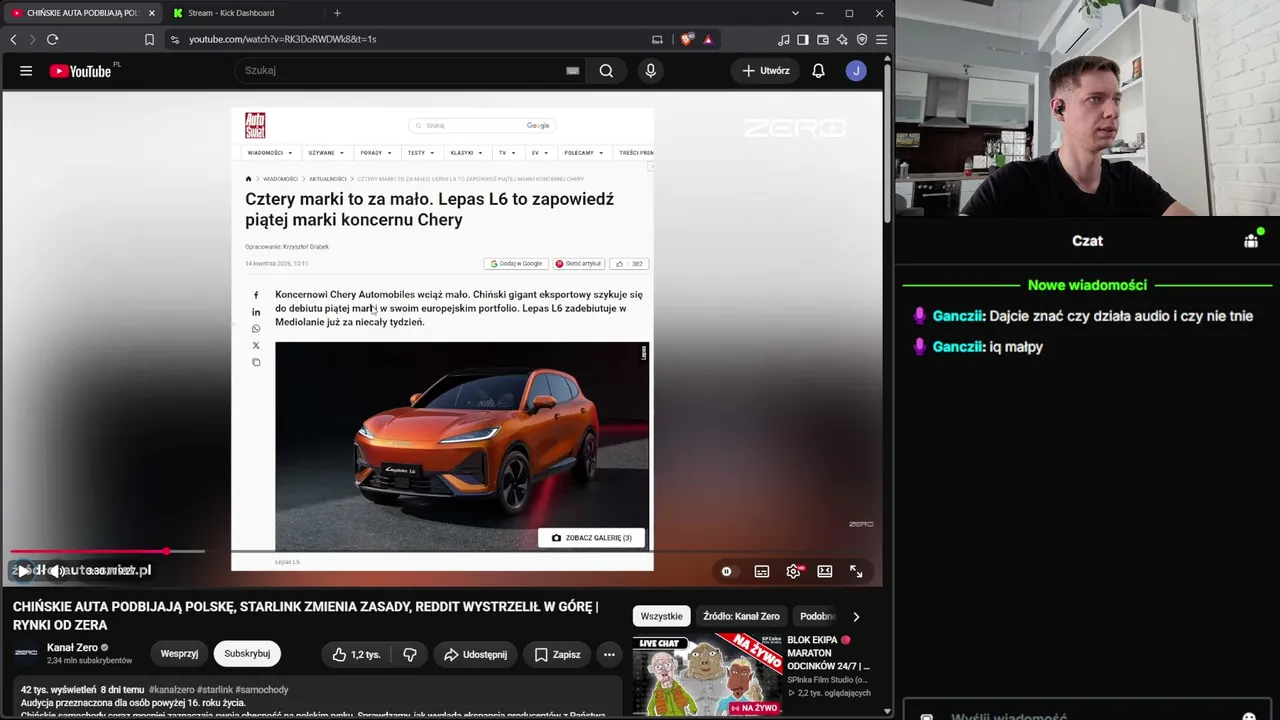
Task: Click the 'Czat' panel heading
Action: click(1087, 241)
